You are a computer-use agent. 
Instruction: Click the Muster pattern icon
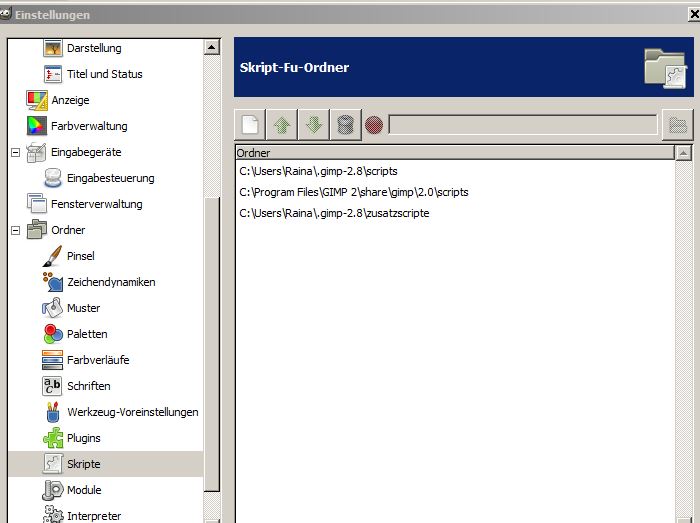coord(53,308)
